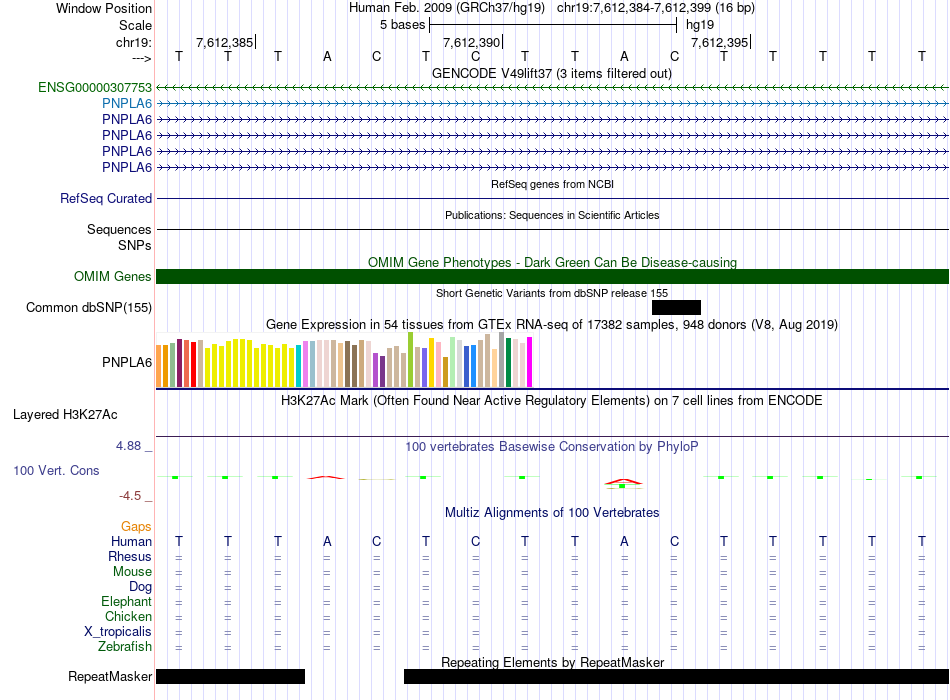Open the 'Gene Expression in 54 tissues' title
The image size is (950, 700).
pos(552,324)
